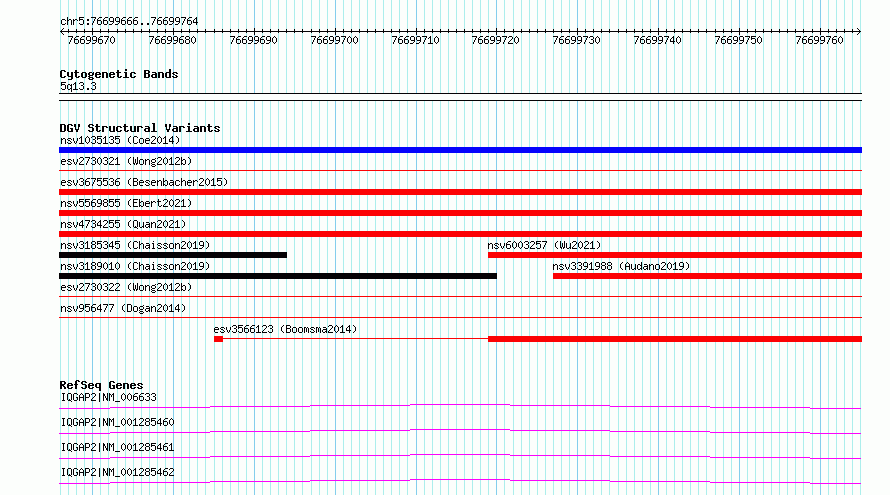Click the magenta IQGAP2|NM_006633 transcript line

coord(460,406)
